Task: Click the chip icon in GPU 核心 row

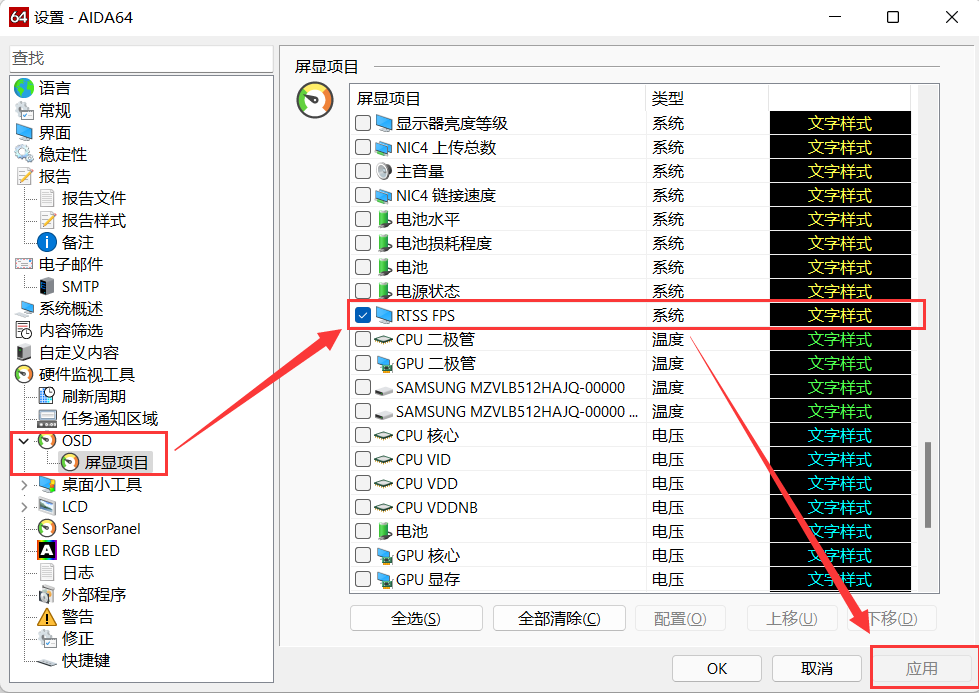Action: [x=384, y=555]
